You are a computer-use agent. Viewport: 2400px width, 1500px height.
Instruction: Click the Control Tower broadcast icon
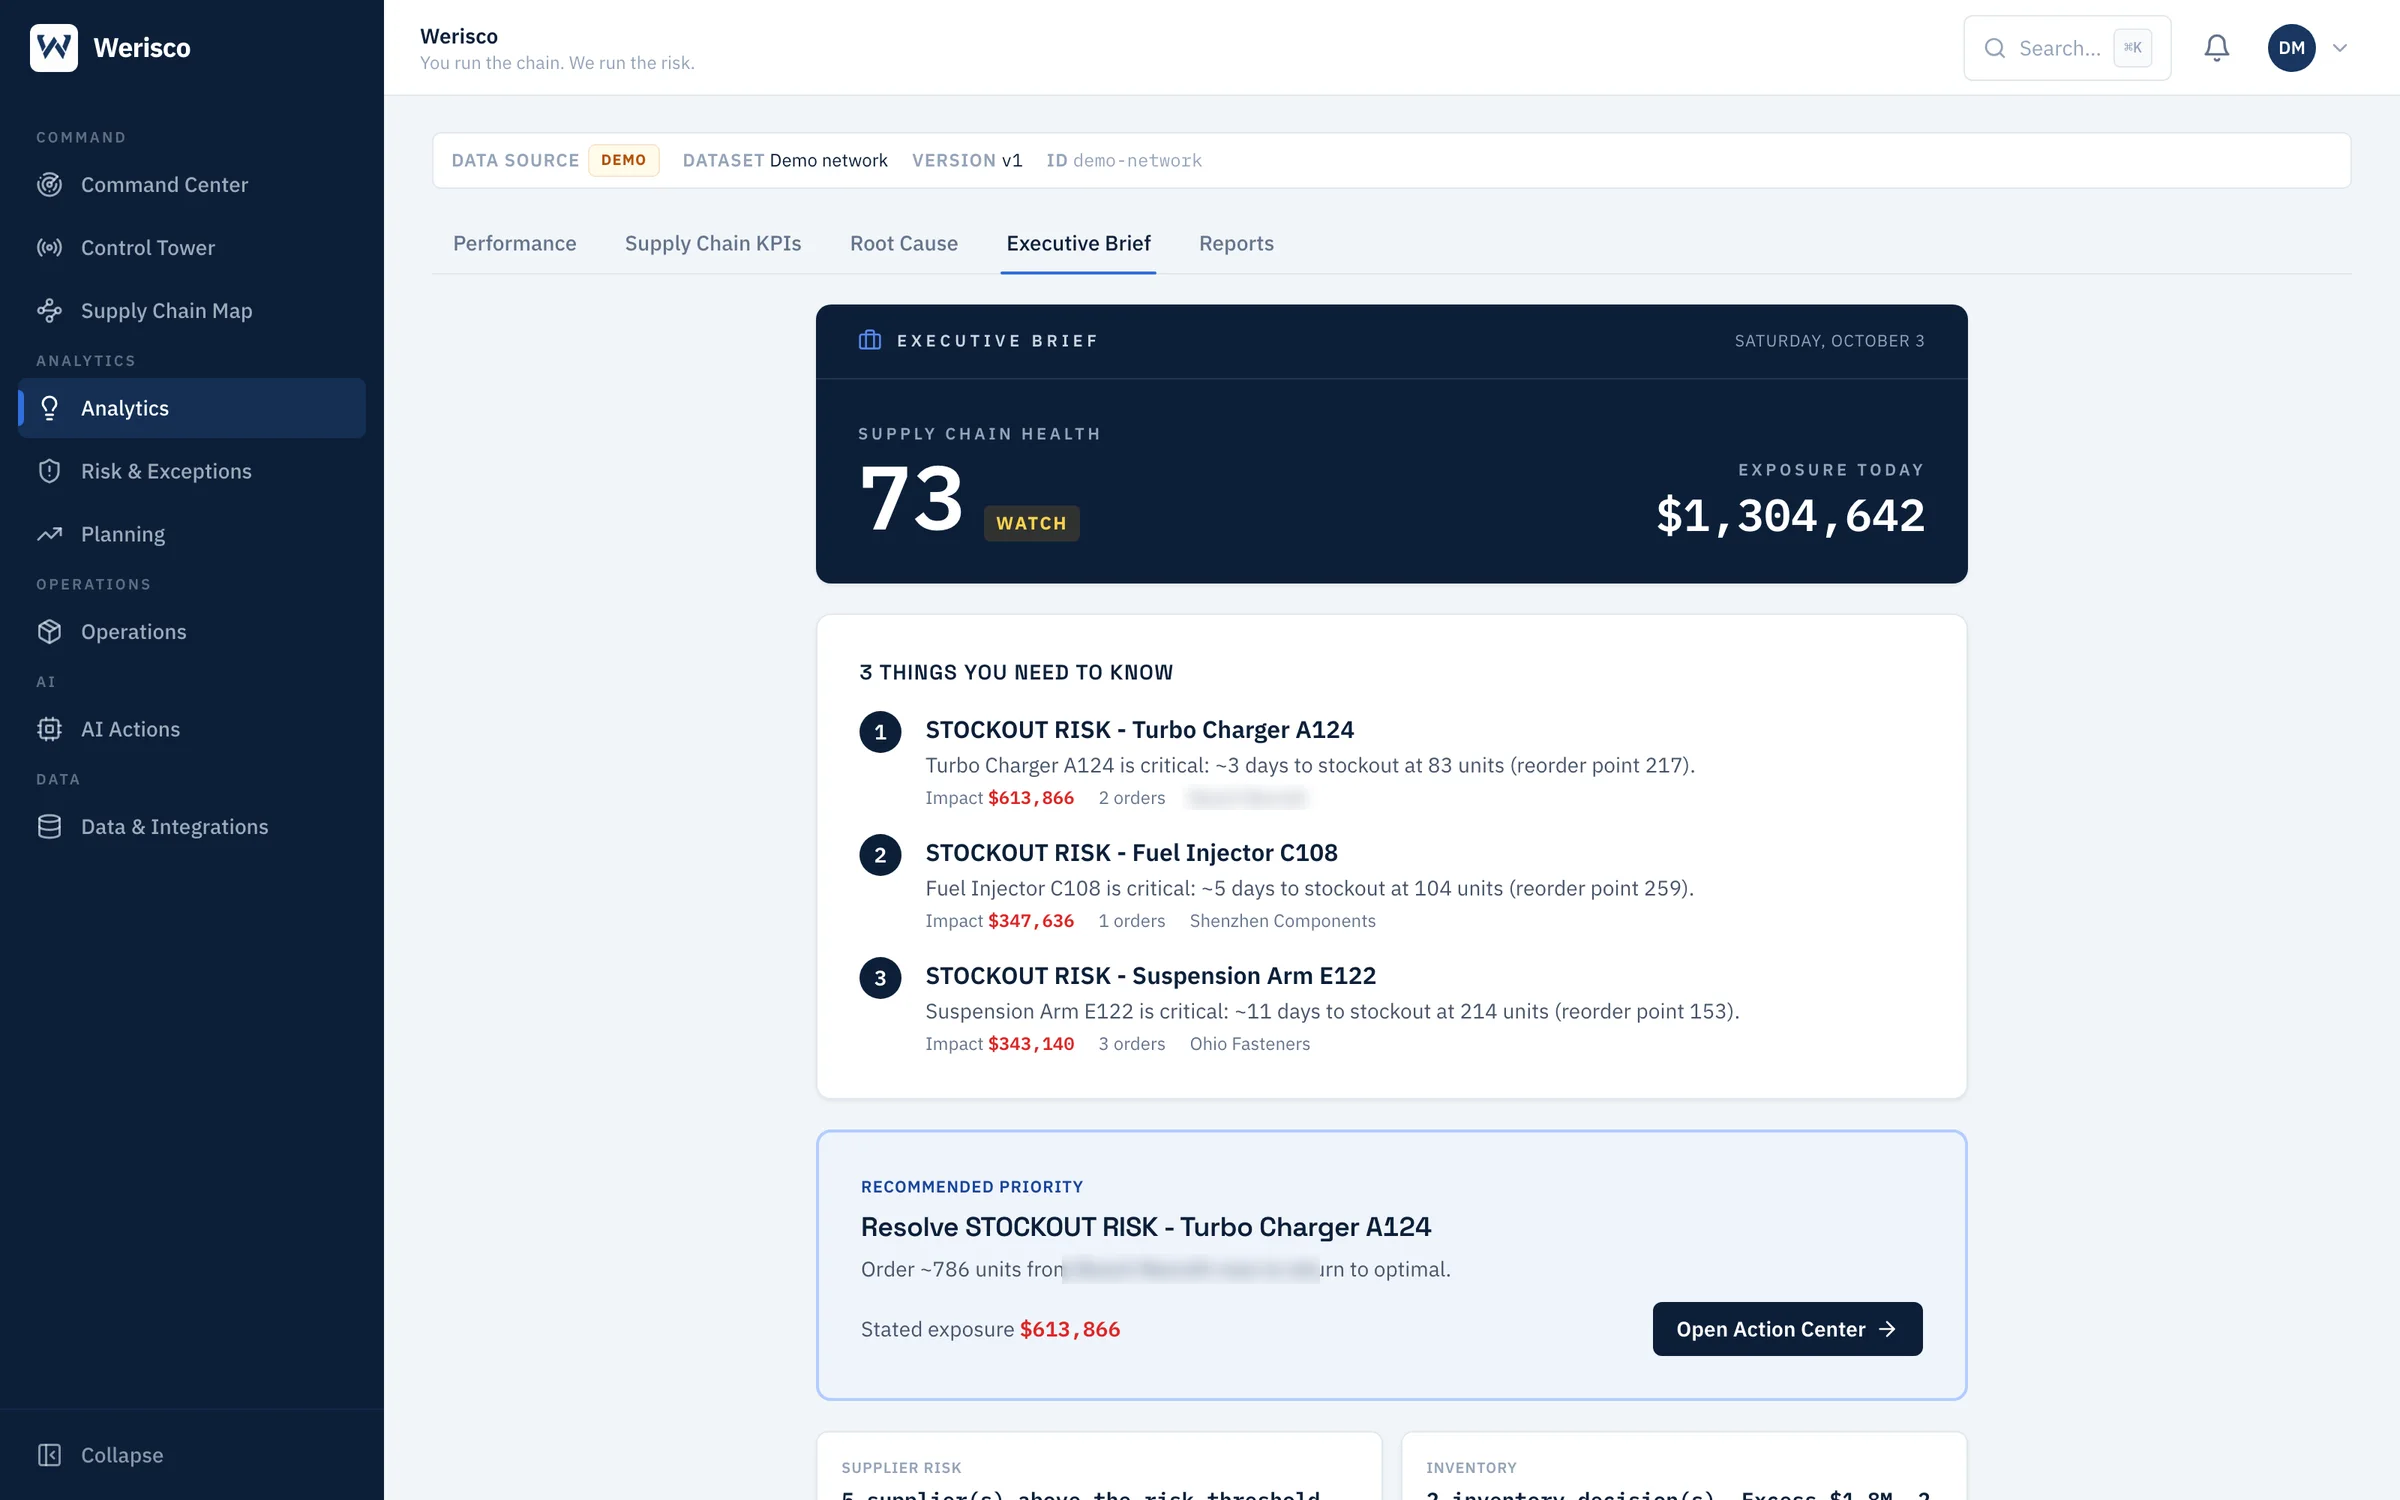tap(49, 248)
